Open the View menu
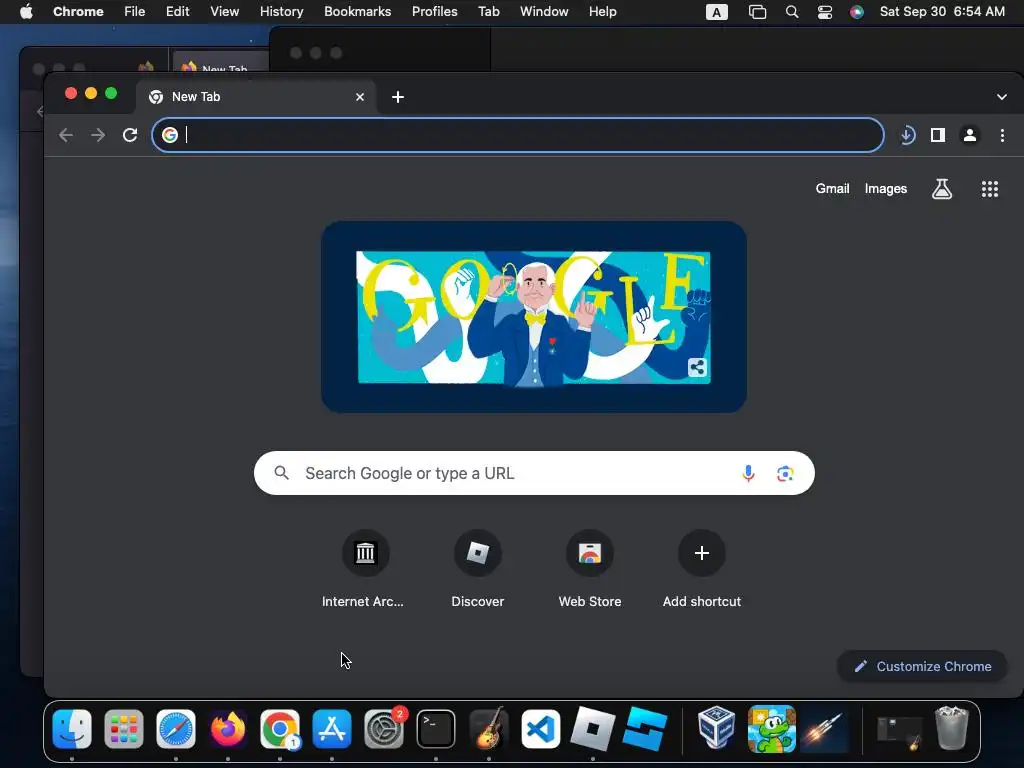Image resolution: width=1024 pixels, height=768 pixels. (x=224, y=11)
